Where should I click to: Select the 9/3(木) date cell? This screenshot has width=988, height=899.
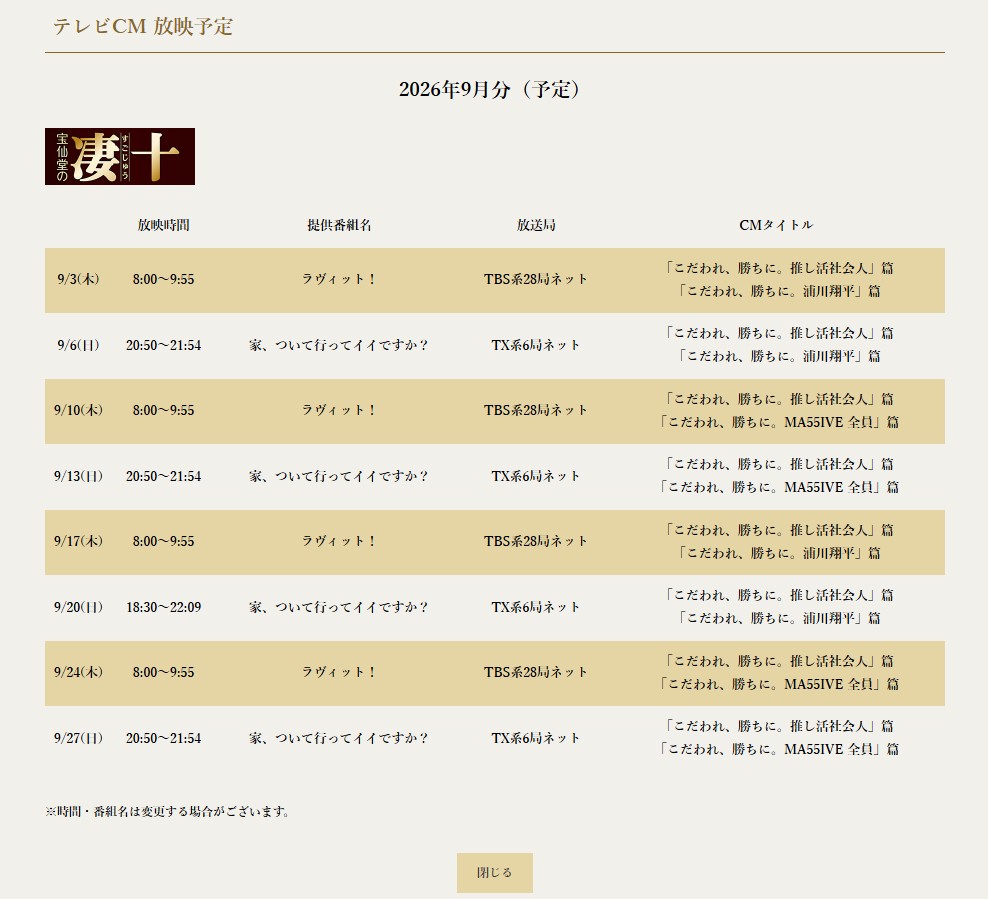(x=78, y=279)
